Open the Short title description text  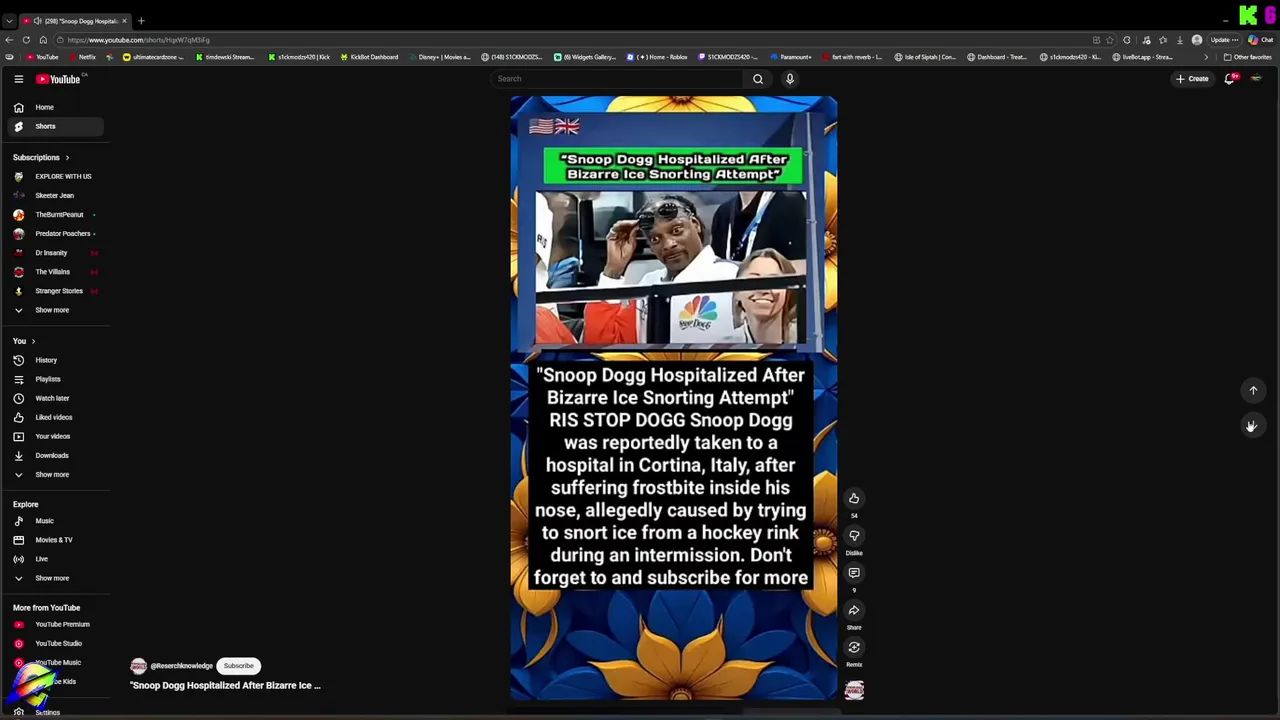point(226,686)
